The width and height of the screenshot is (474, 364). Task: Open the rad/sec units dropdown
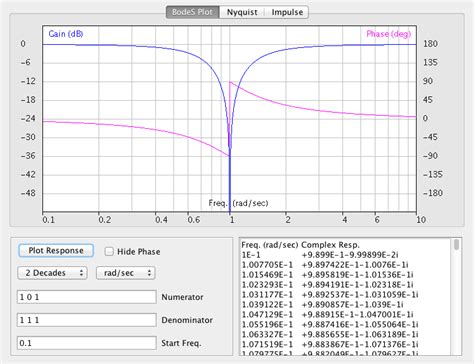(126, 273)
